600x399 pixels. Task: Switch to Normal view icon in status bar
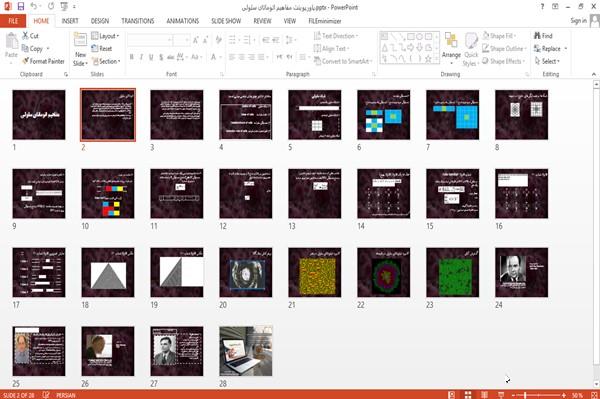(452, 395)
